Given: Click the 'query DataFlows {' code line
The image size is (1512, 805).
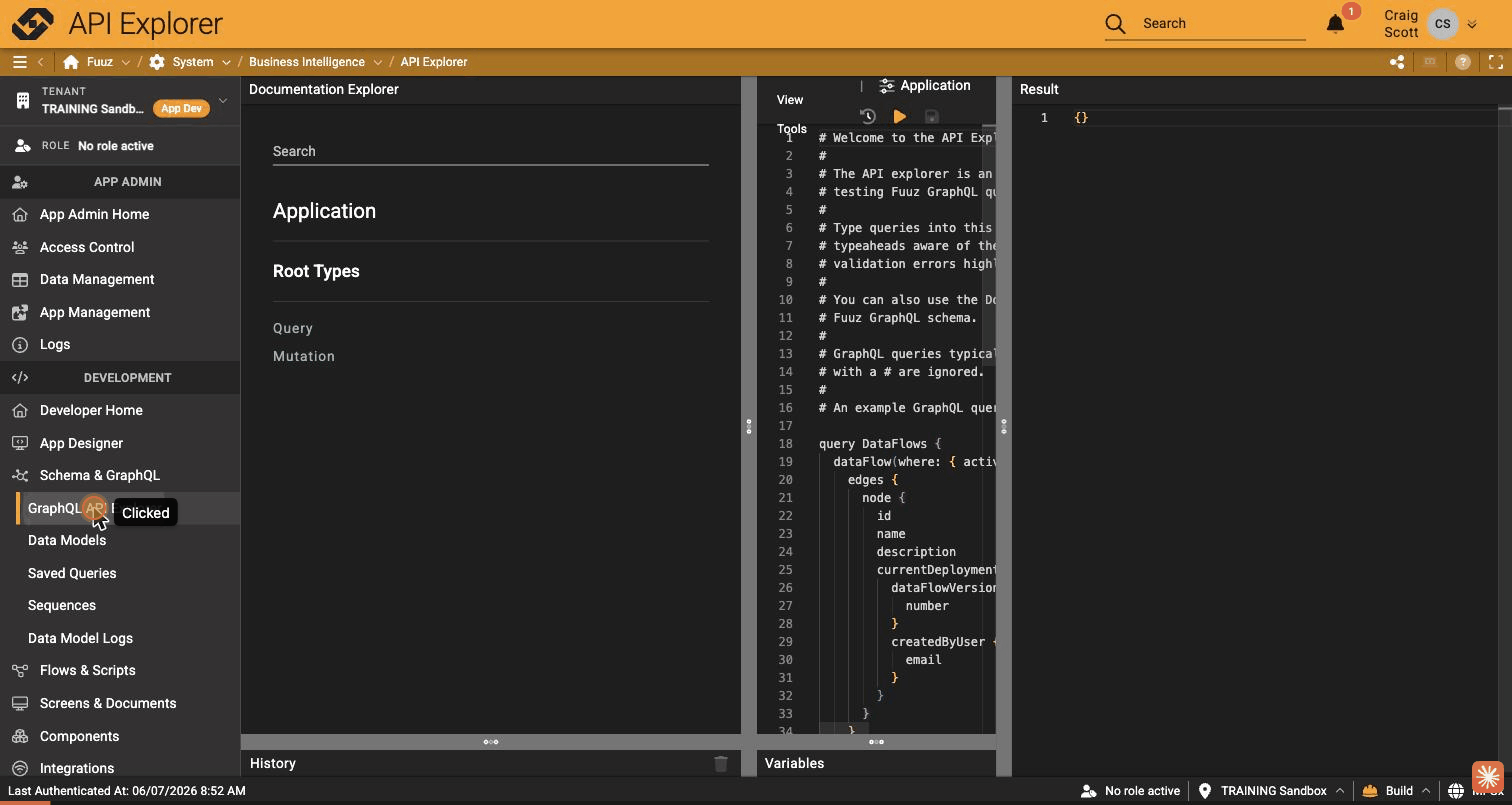Looking at the screenshot, I should point(880,444).
